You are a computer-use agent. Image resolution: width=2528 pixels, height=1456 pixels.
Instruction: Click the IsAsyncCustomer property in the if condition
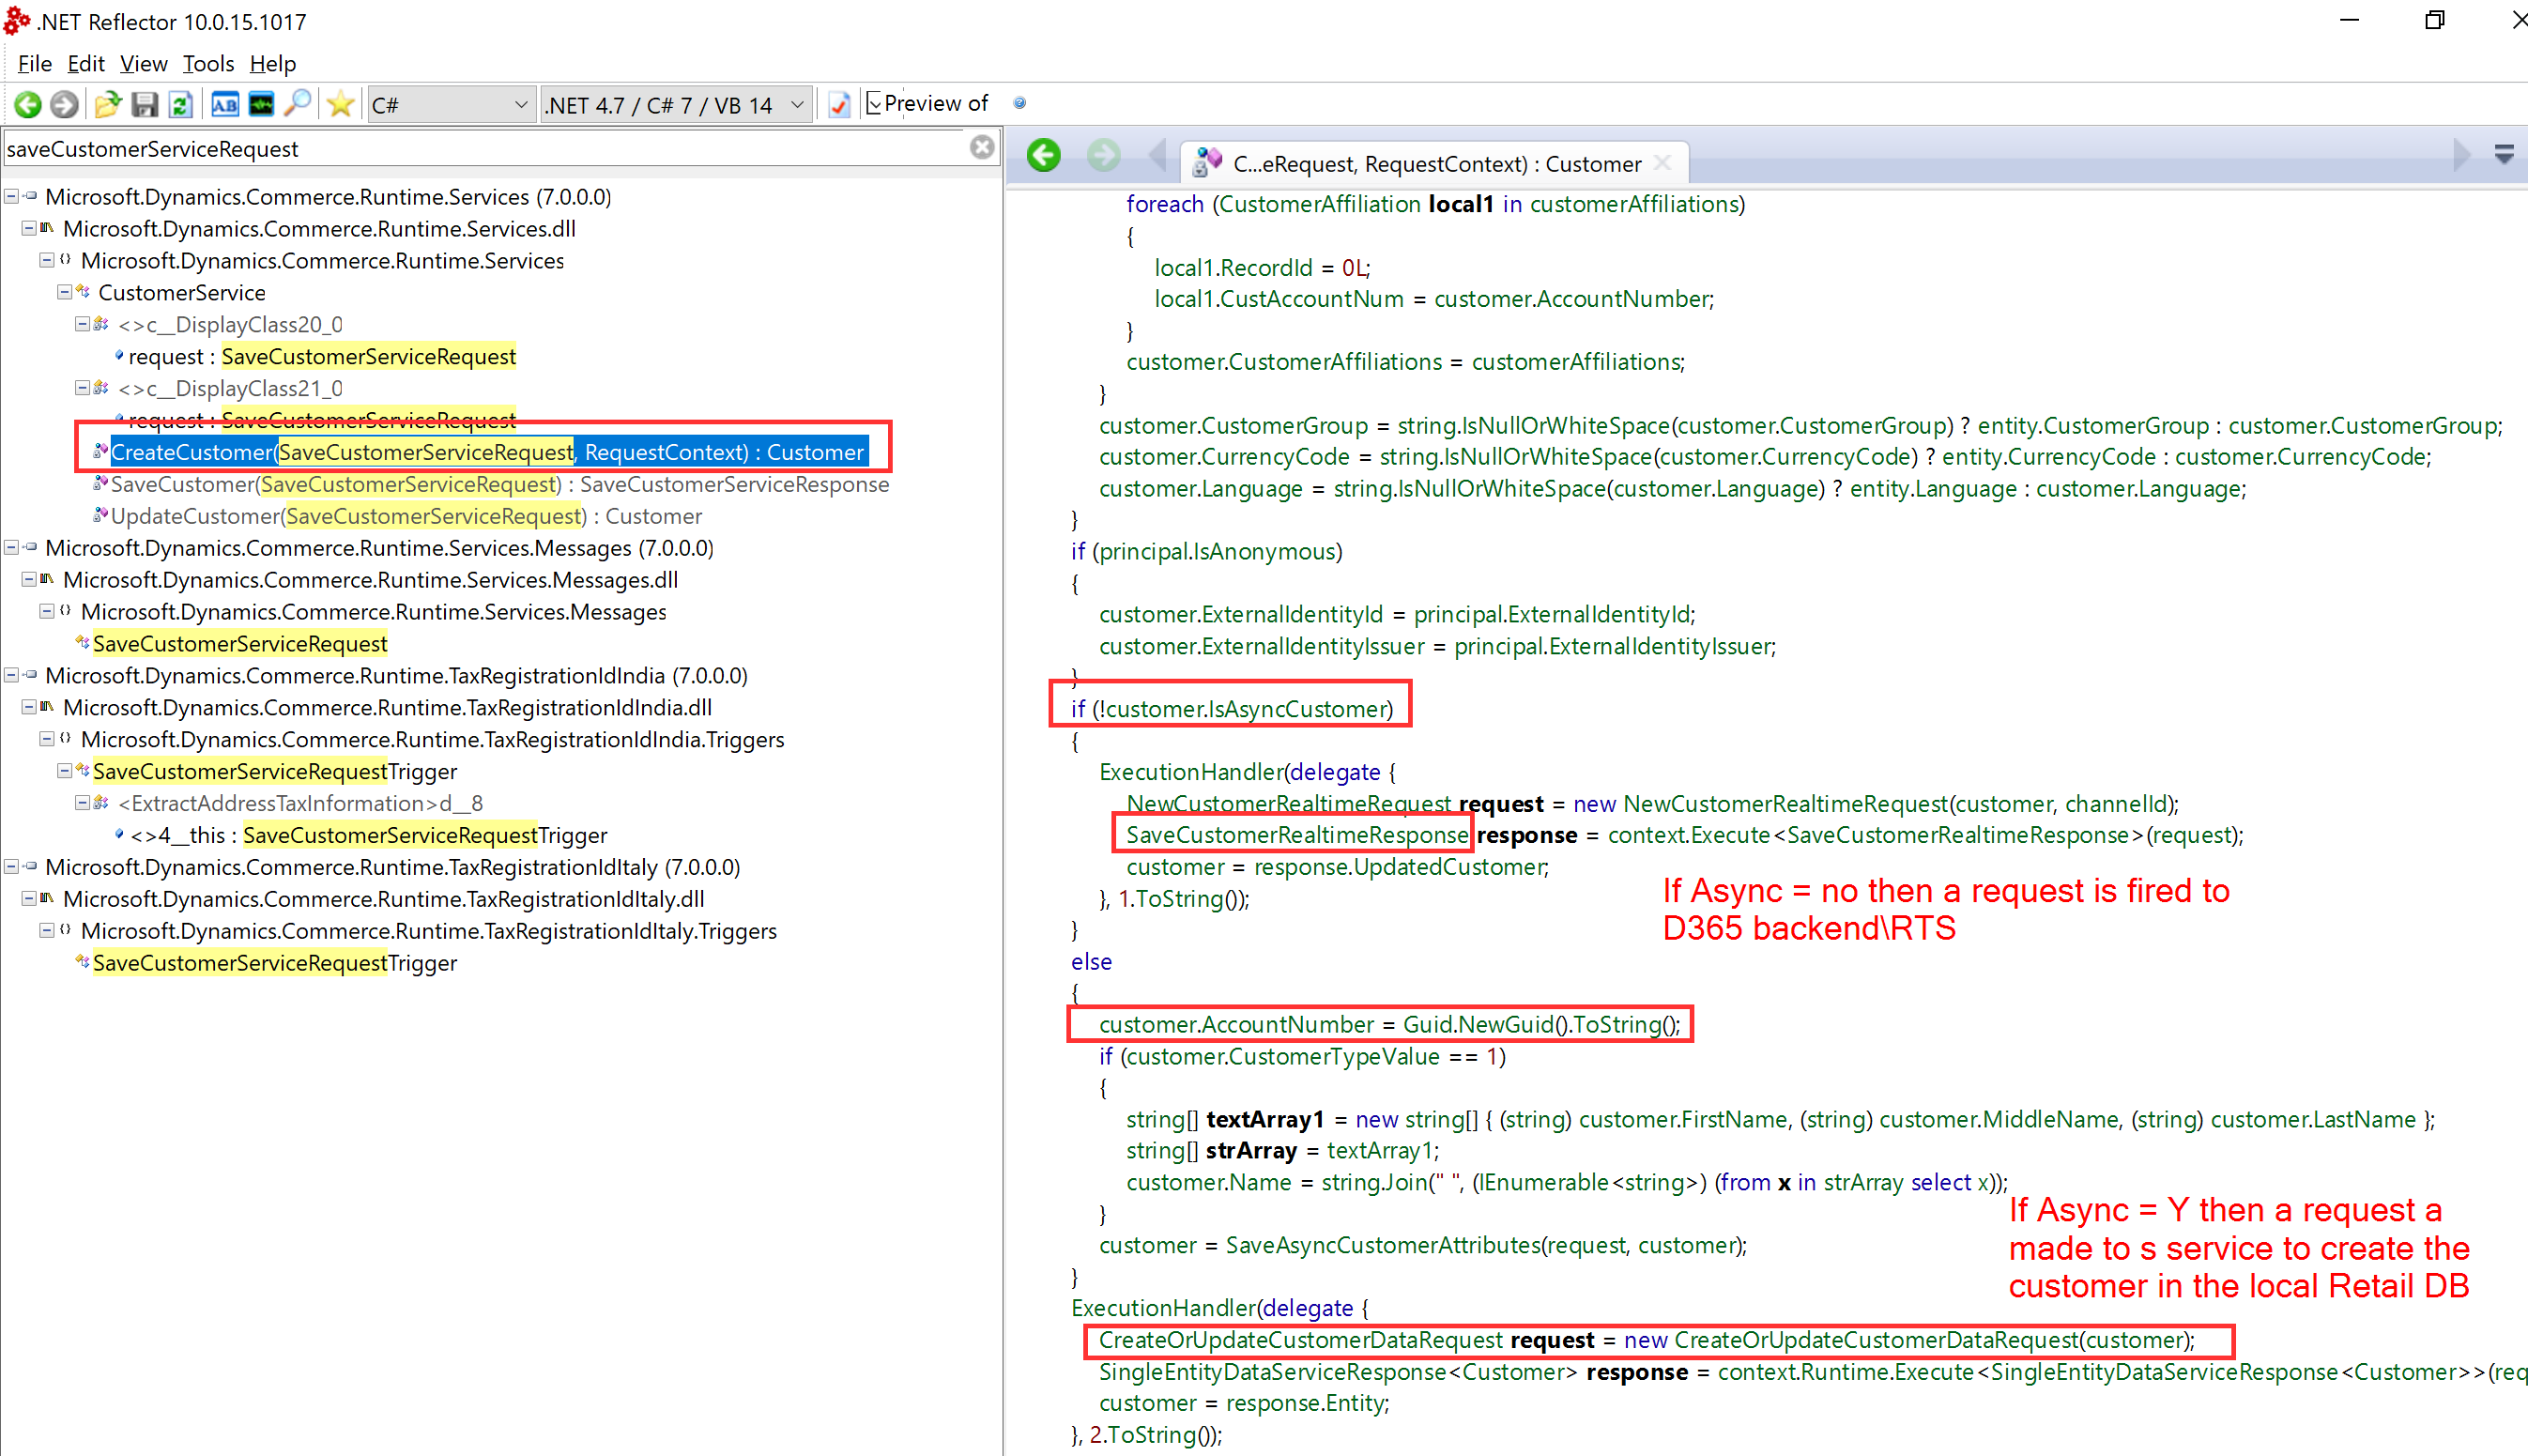click(1296, 709)
